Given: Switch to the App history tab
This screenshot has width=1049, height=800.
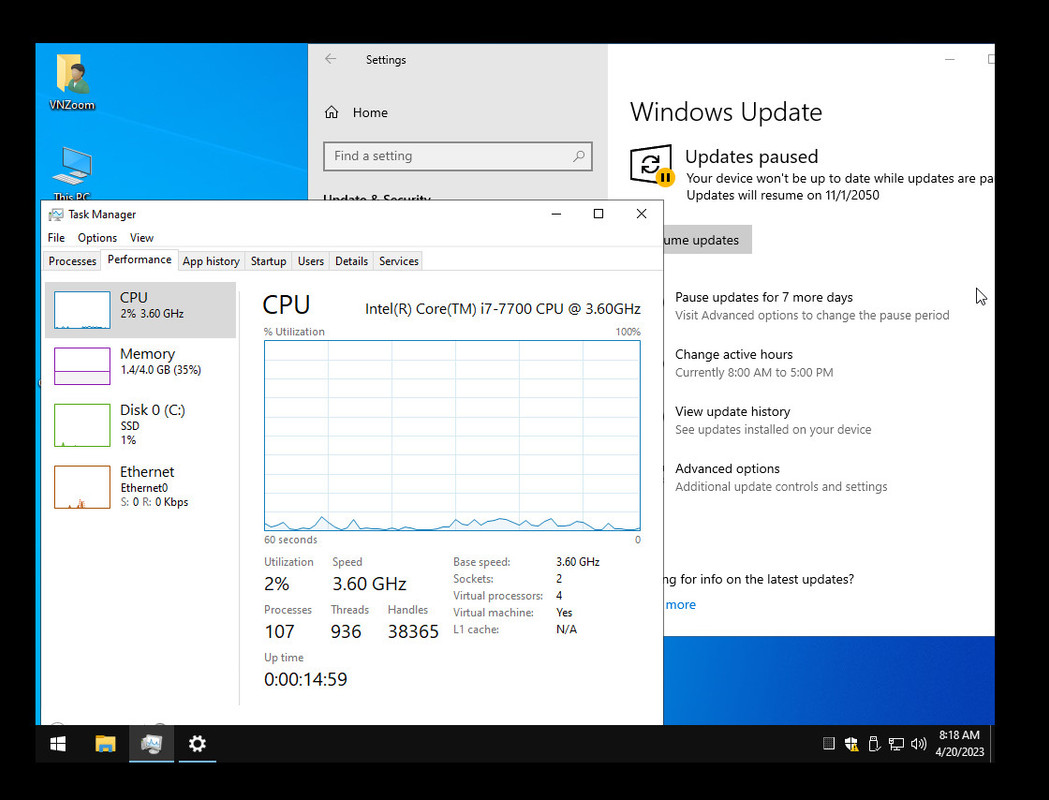Looking at the screenshot, I should [211, 261].
